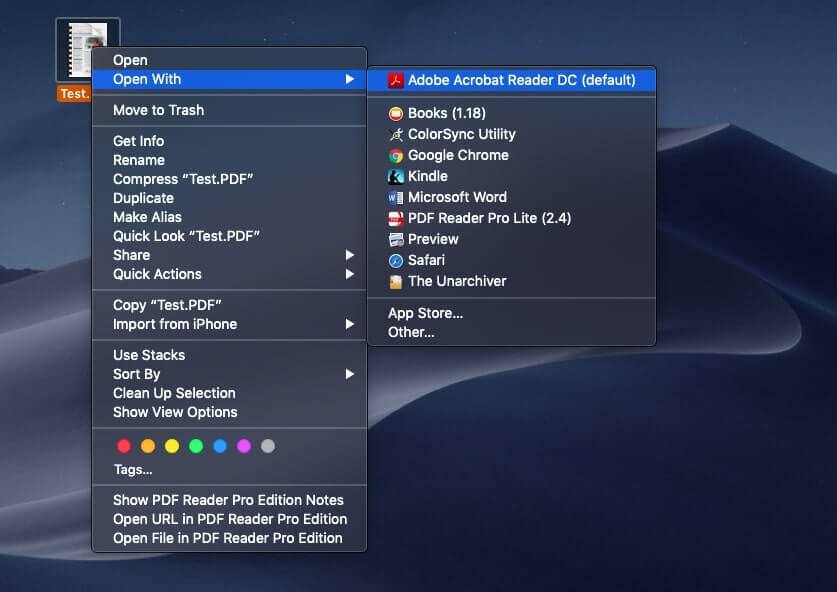Open with Adobe Acrobat Reader DC (default)
This screenshot has width=837, height=592.
tap(511, 80)
